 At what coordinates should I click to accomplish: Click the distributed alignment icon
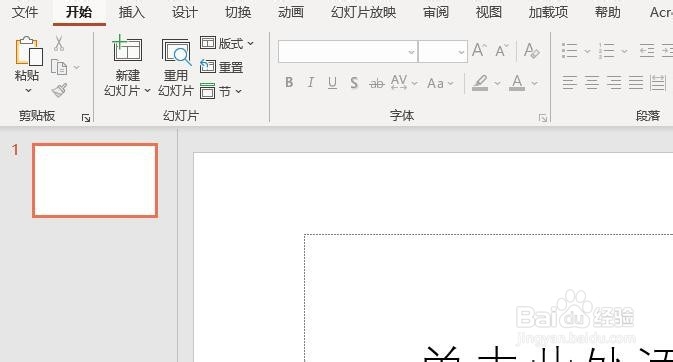(x=658, y=82)
